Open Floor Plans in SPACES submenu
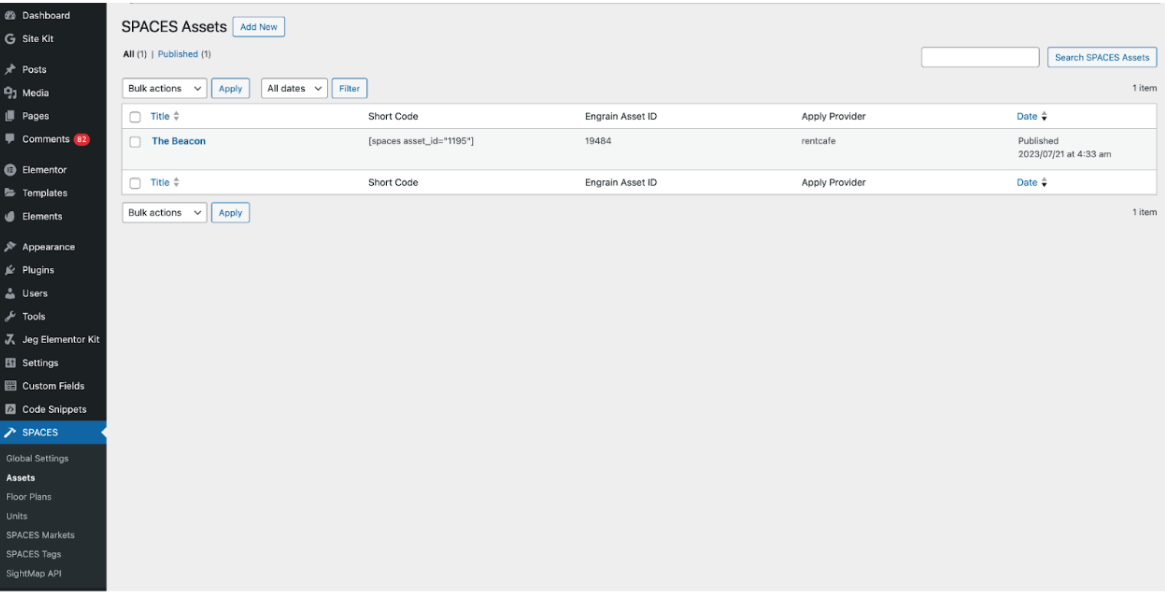This screenshot has height=593, width=1165. tap(29, 496)
